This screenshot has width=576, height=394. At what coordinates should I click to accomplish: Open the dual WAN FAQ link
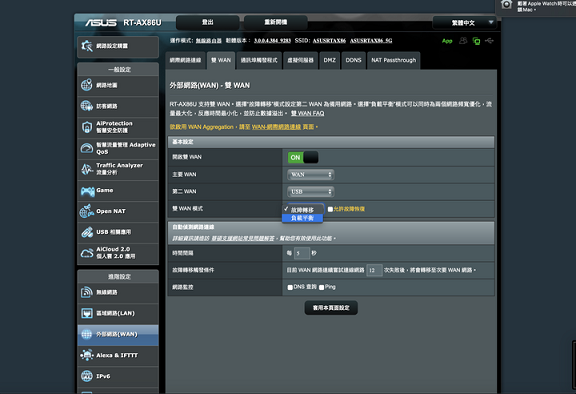click(307, 113)
